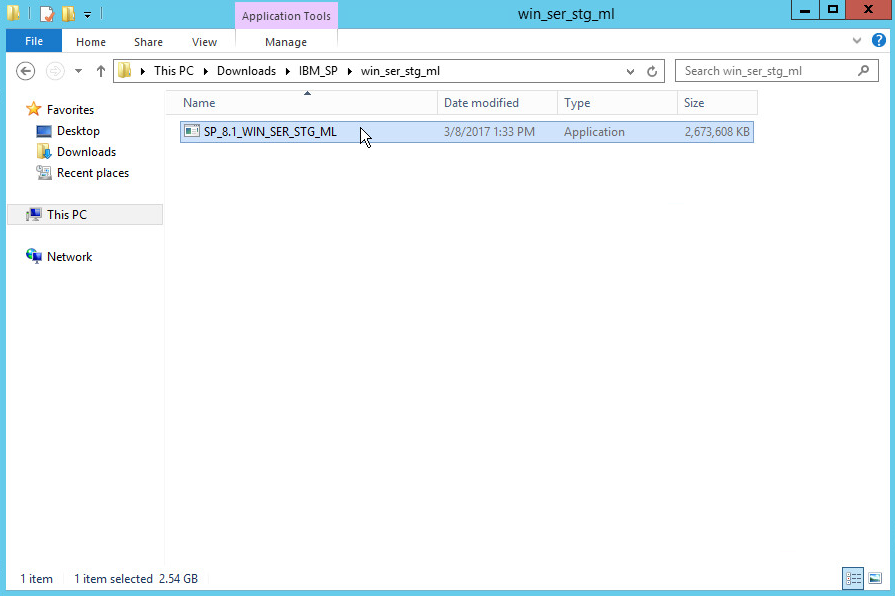Open the recent locations dropdown arrow
895x596 pixels.
78,71
